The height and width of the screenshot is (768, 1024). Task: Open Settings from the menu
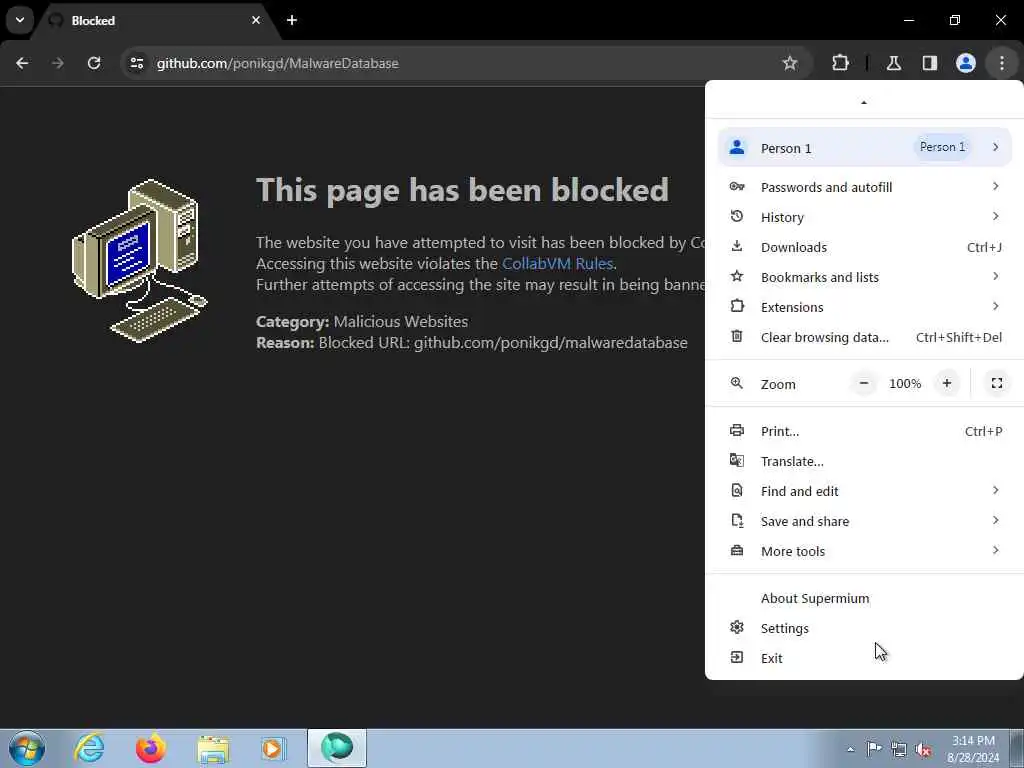click(x=865, y=629)
